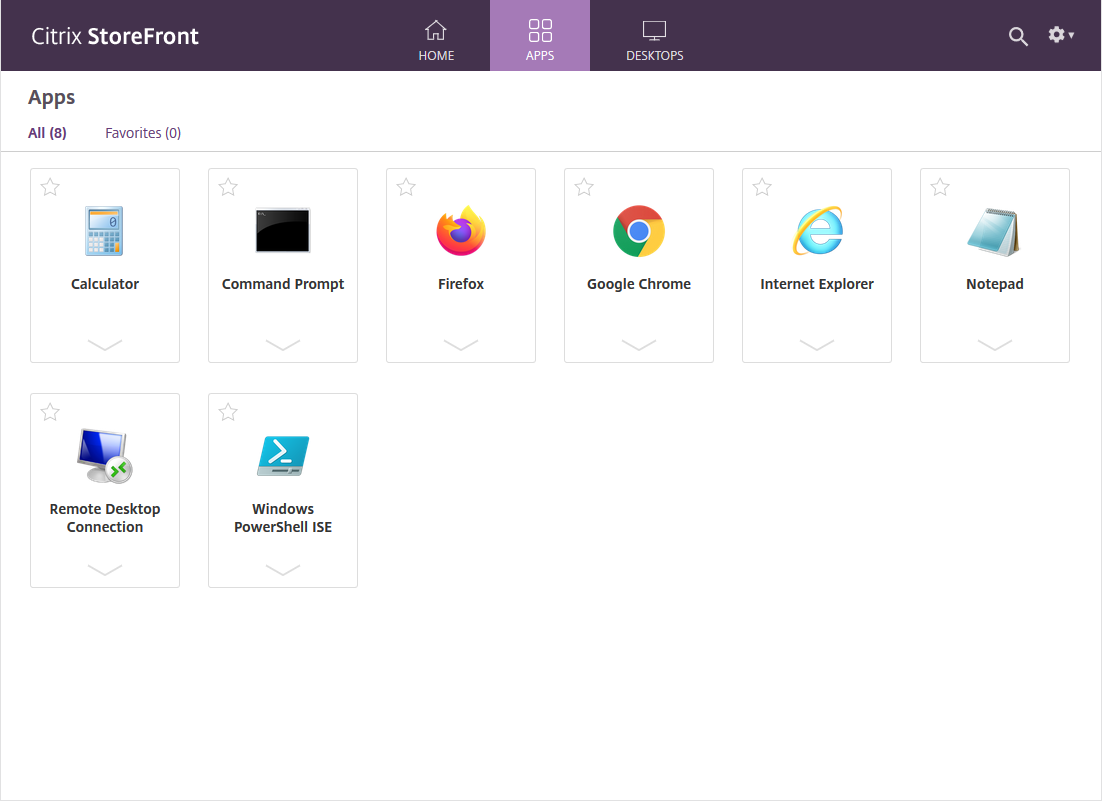Go to the HOME tab
The width and height of the screenshot is (1102, 801).
pos(436,36)
